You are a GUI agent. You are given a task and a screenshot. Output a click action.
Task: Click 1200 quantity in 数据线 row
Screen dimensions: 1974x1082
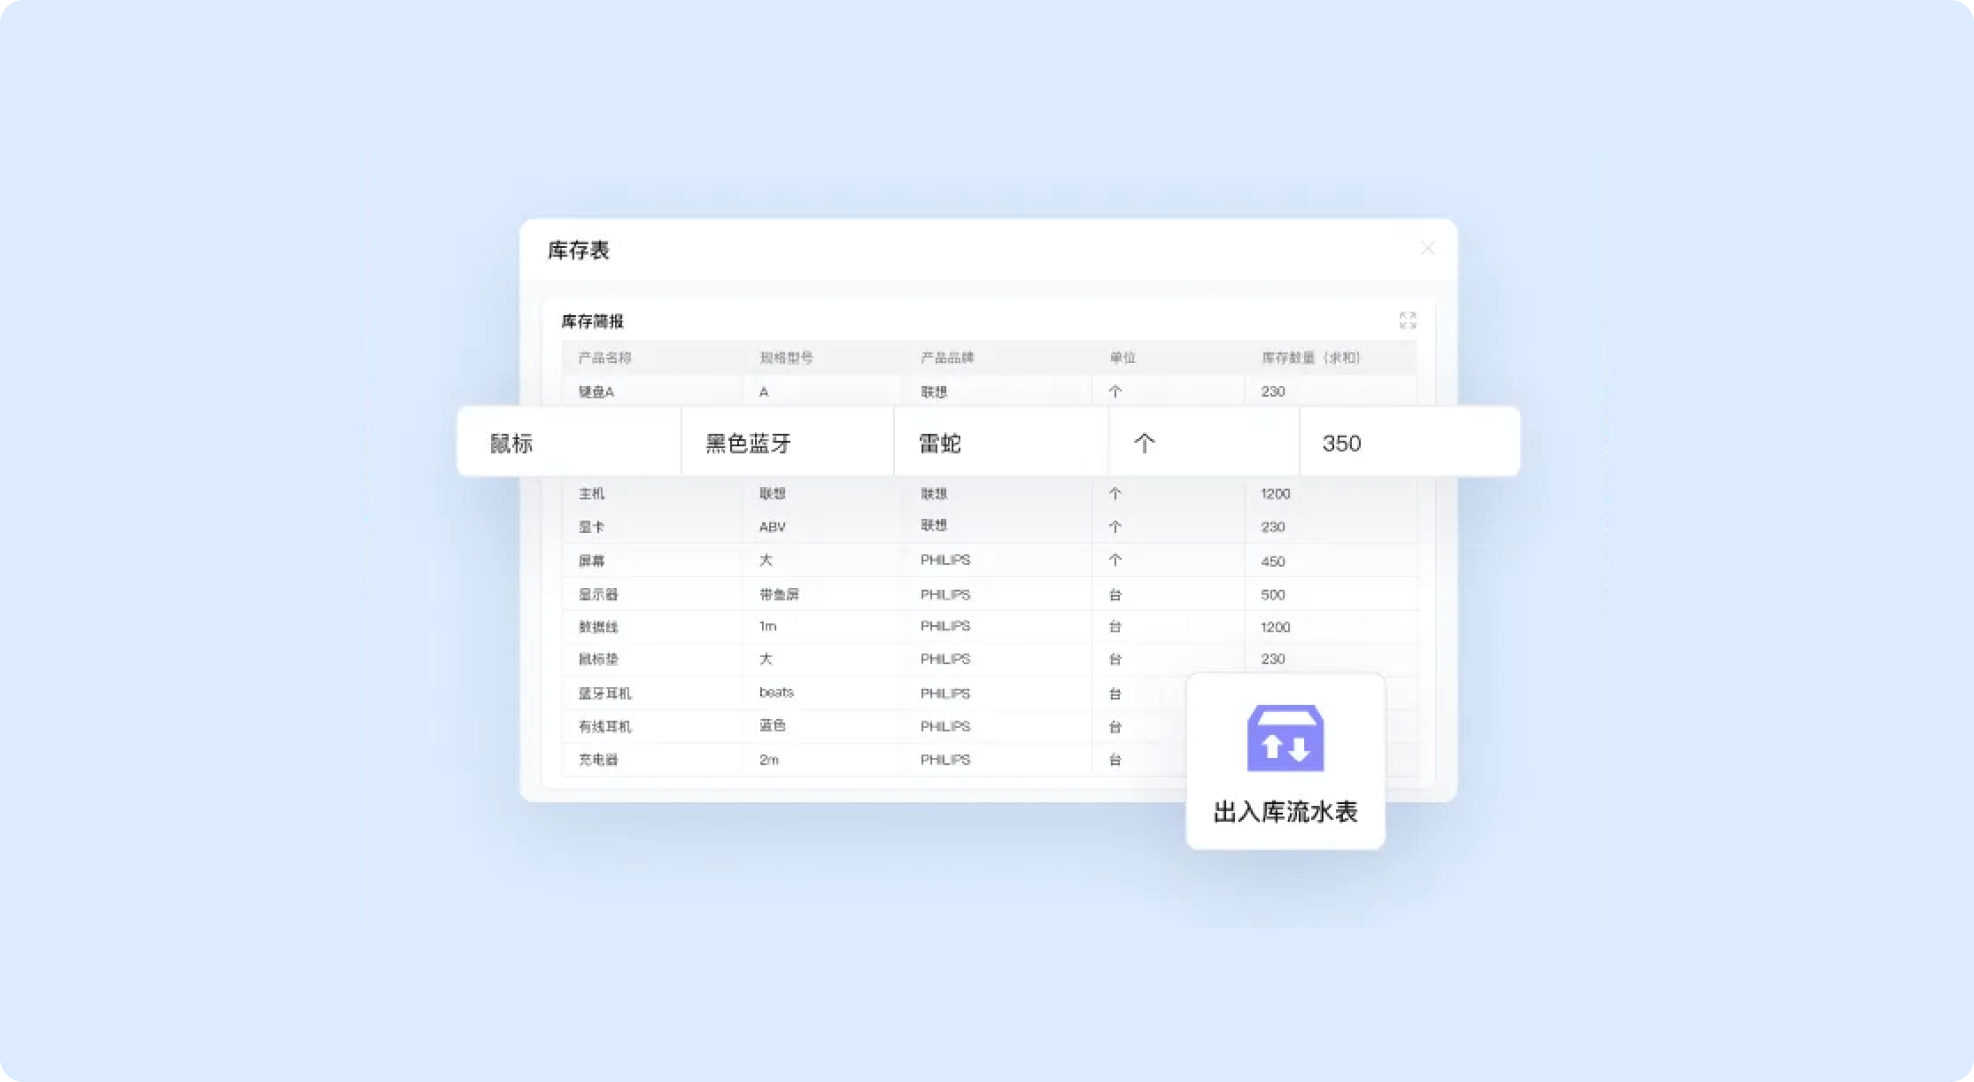(1275, 627)
